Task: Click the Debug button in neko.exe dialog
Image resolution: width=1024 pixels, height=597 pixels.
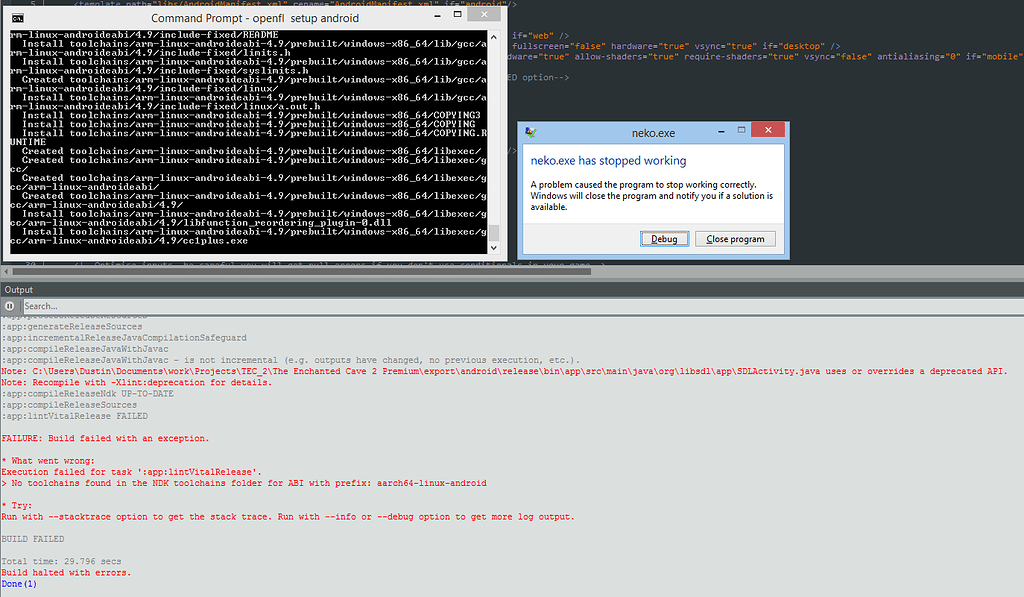Action: click(664, 239)
